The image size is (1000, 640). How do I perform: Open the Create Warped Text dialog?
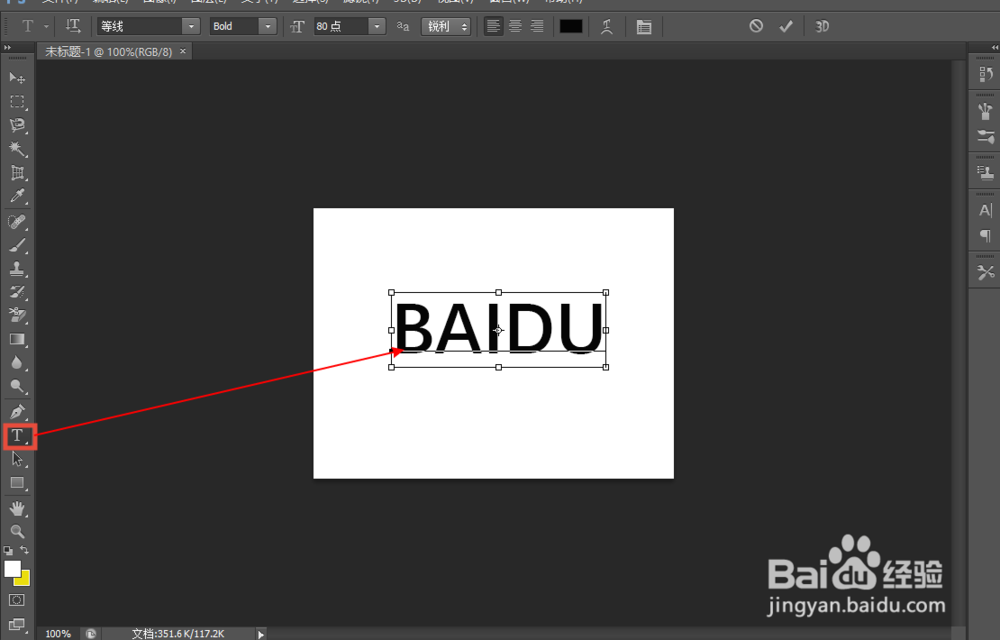607,26
